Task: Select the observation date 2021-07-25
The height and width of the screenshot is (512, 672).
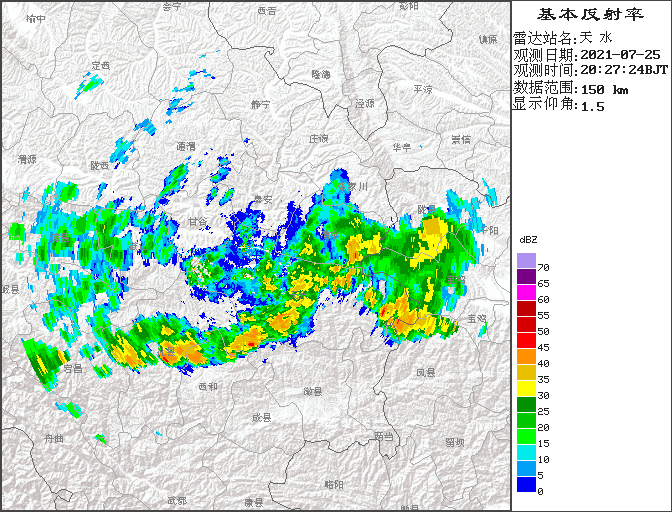Action: point(620,54)
